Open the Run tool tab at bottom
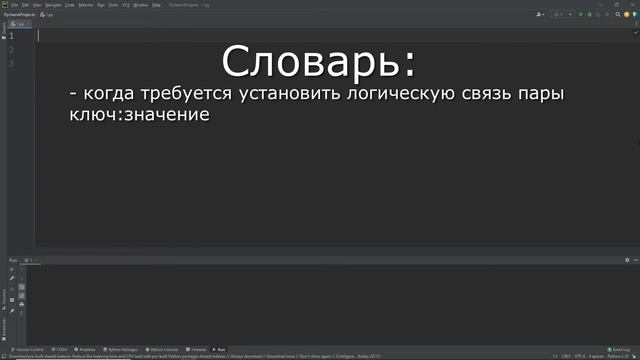The width and height of the screenshot is (640, 360). [219, 350]
